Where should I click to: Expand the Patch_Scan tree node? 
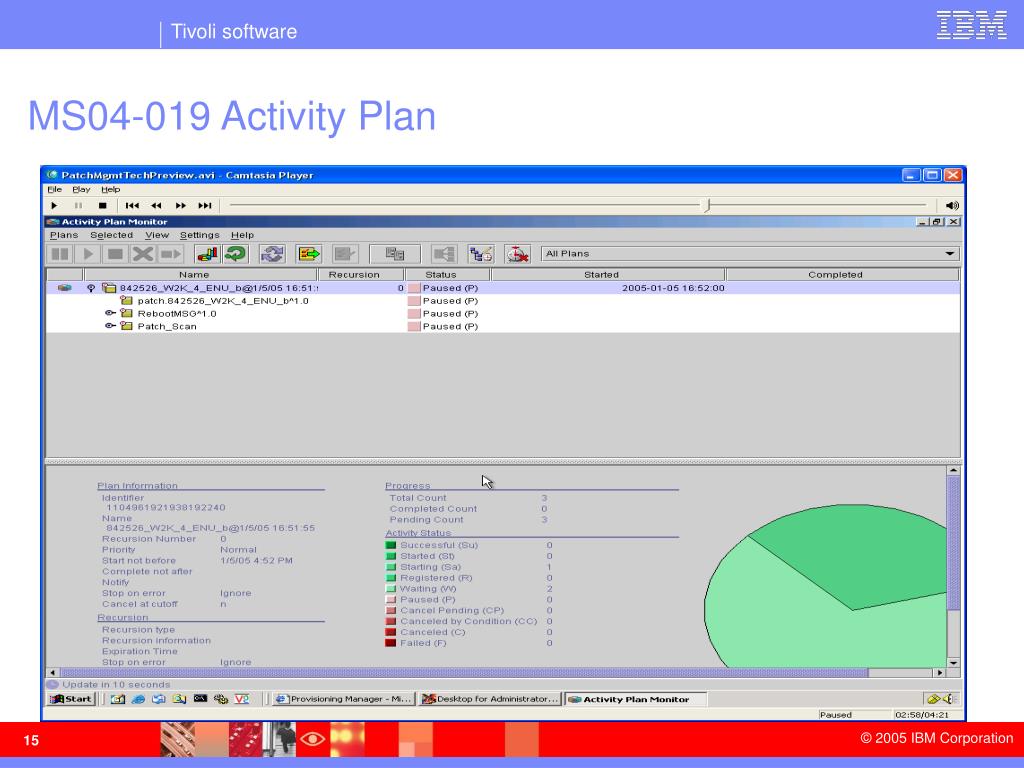[110, 326]
